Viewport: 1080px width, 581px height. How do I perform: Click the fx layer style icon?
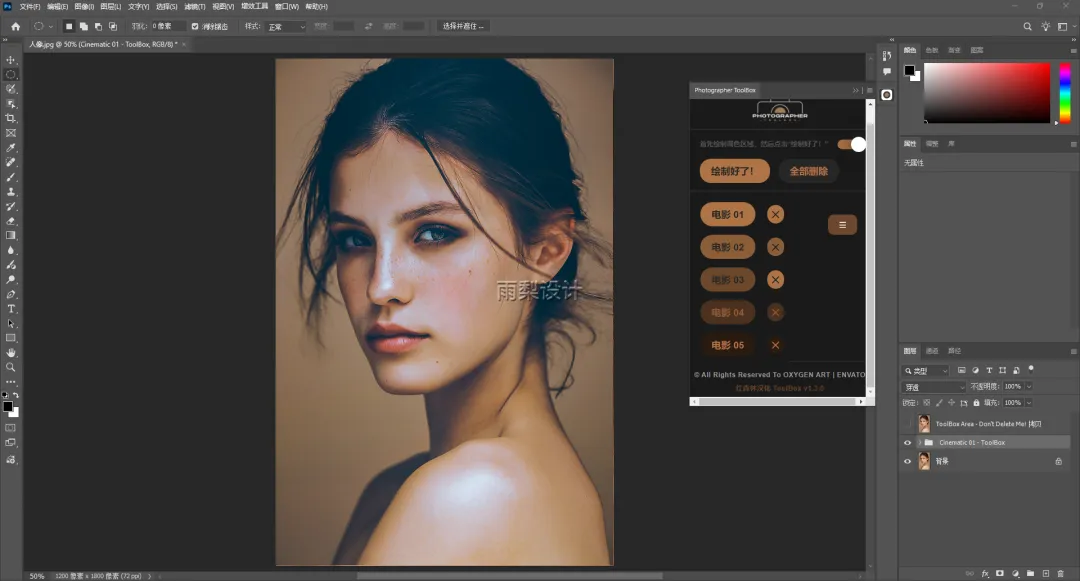click(x=985, y=574)
